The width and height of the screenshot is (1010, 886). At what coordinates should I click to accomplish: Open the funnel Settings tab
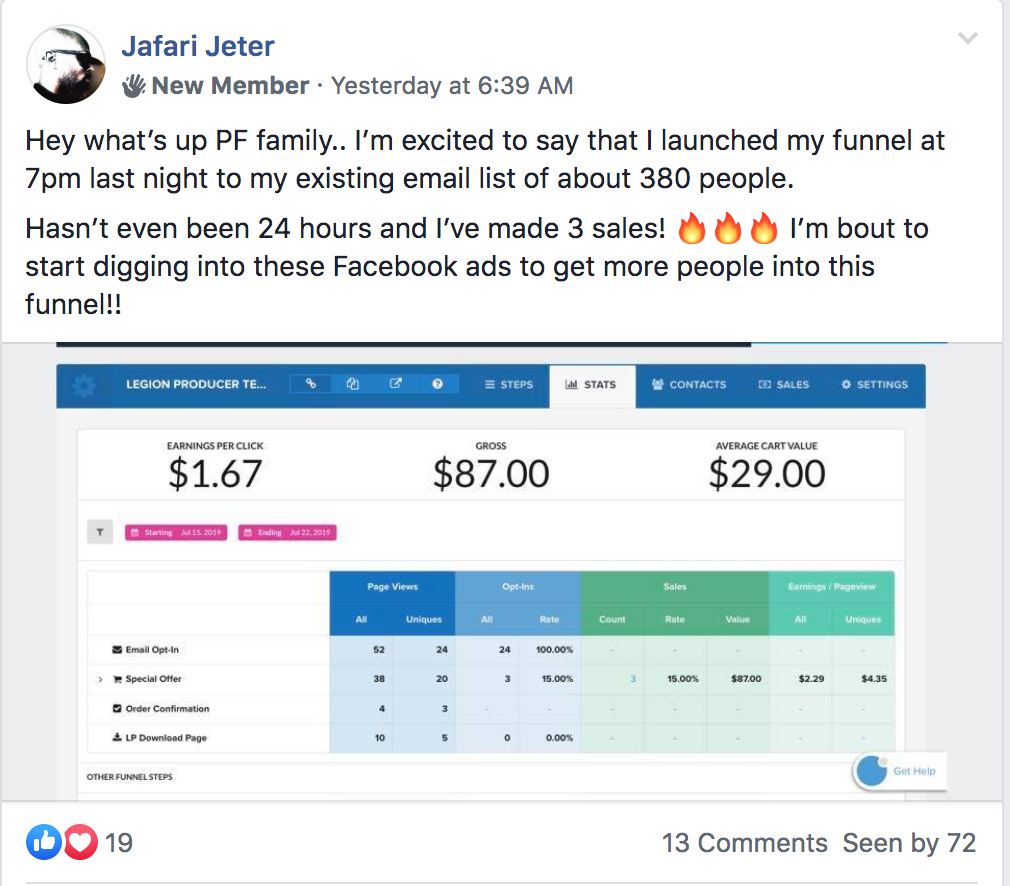pos(874,384)
